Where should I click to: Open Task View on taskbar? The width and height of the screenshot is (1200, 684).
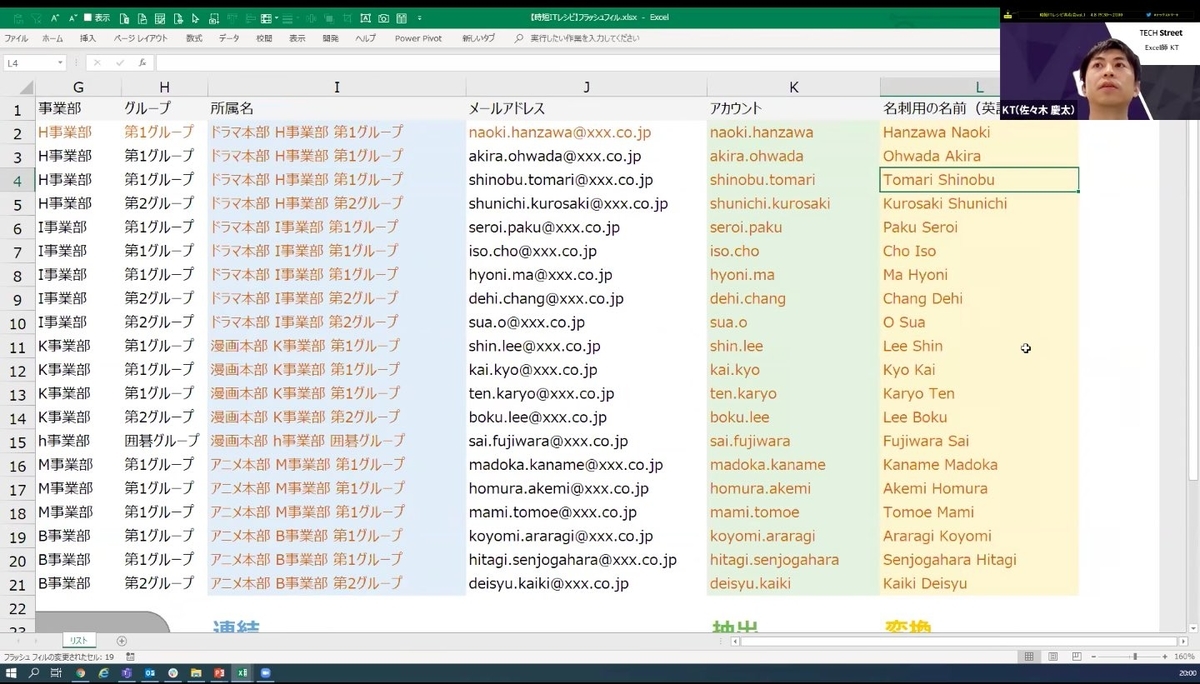click(x=56, y=674)
